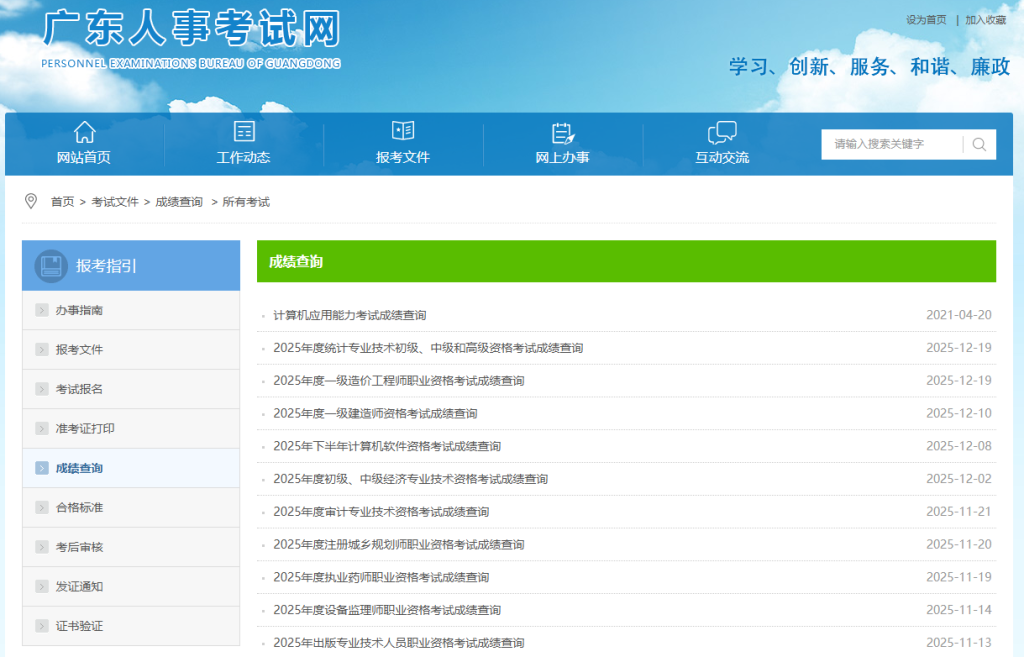Open 互动交流 using the chat bubble icon

click(722, 131)
